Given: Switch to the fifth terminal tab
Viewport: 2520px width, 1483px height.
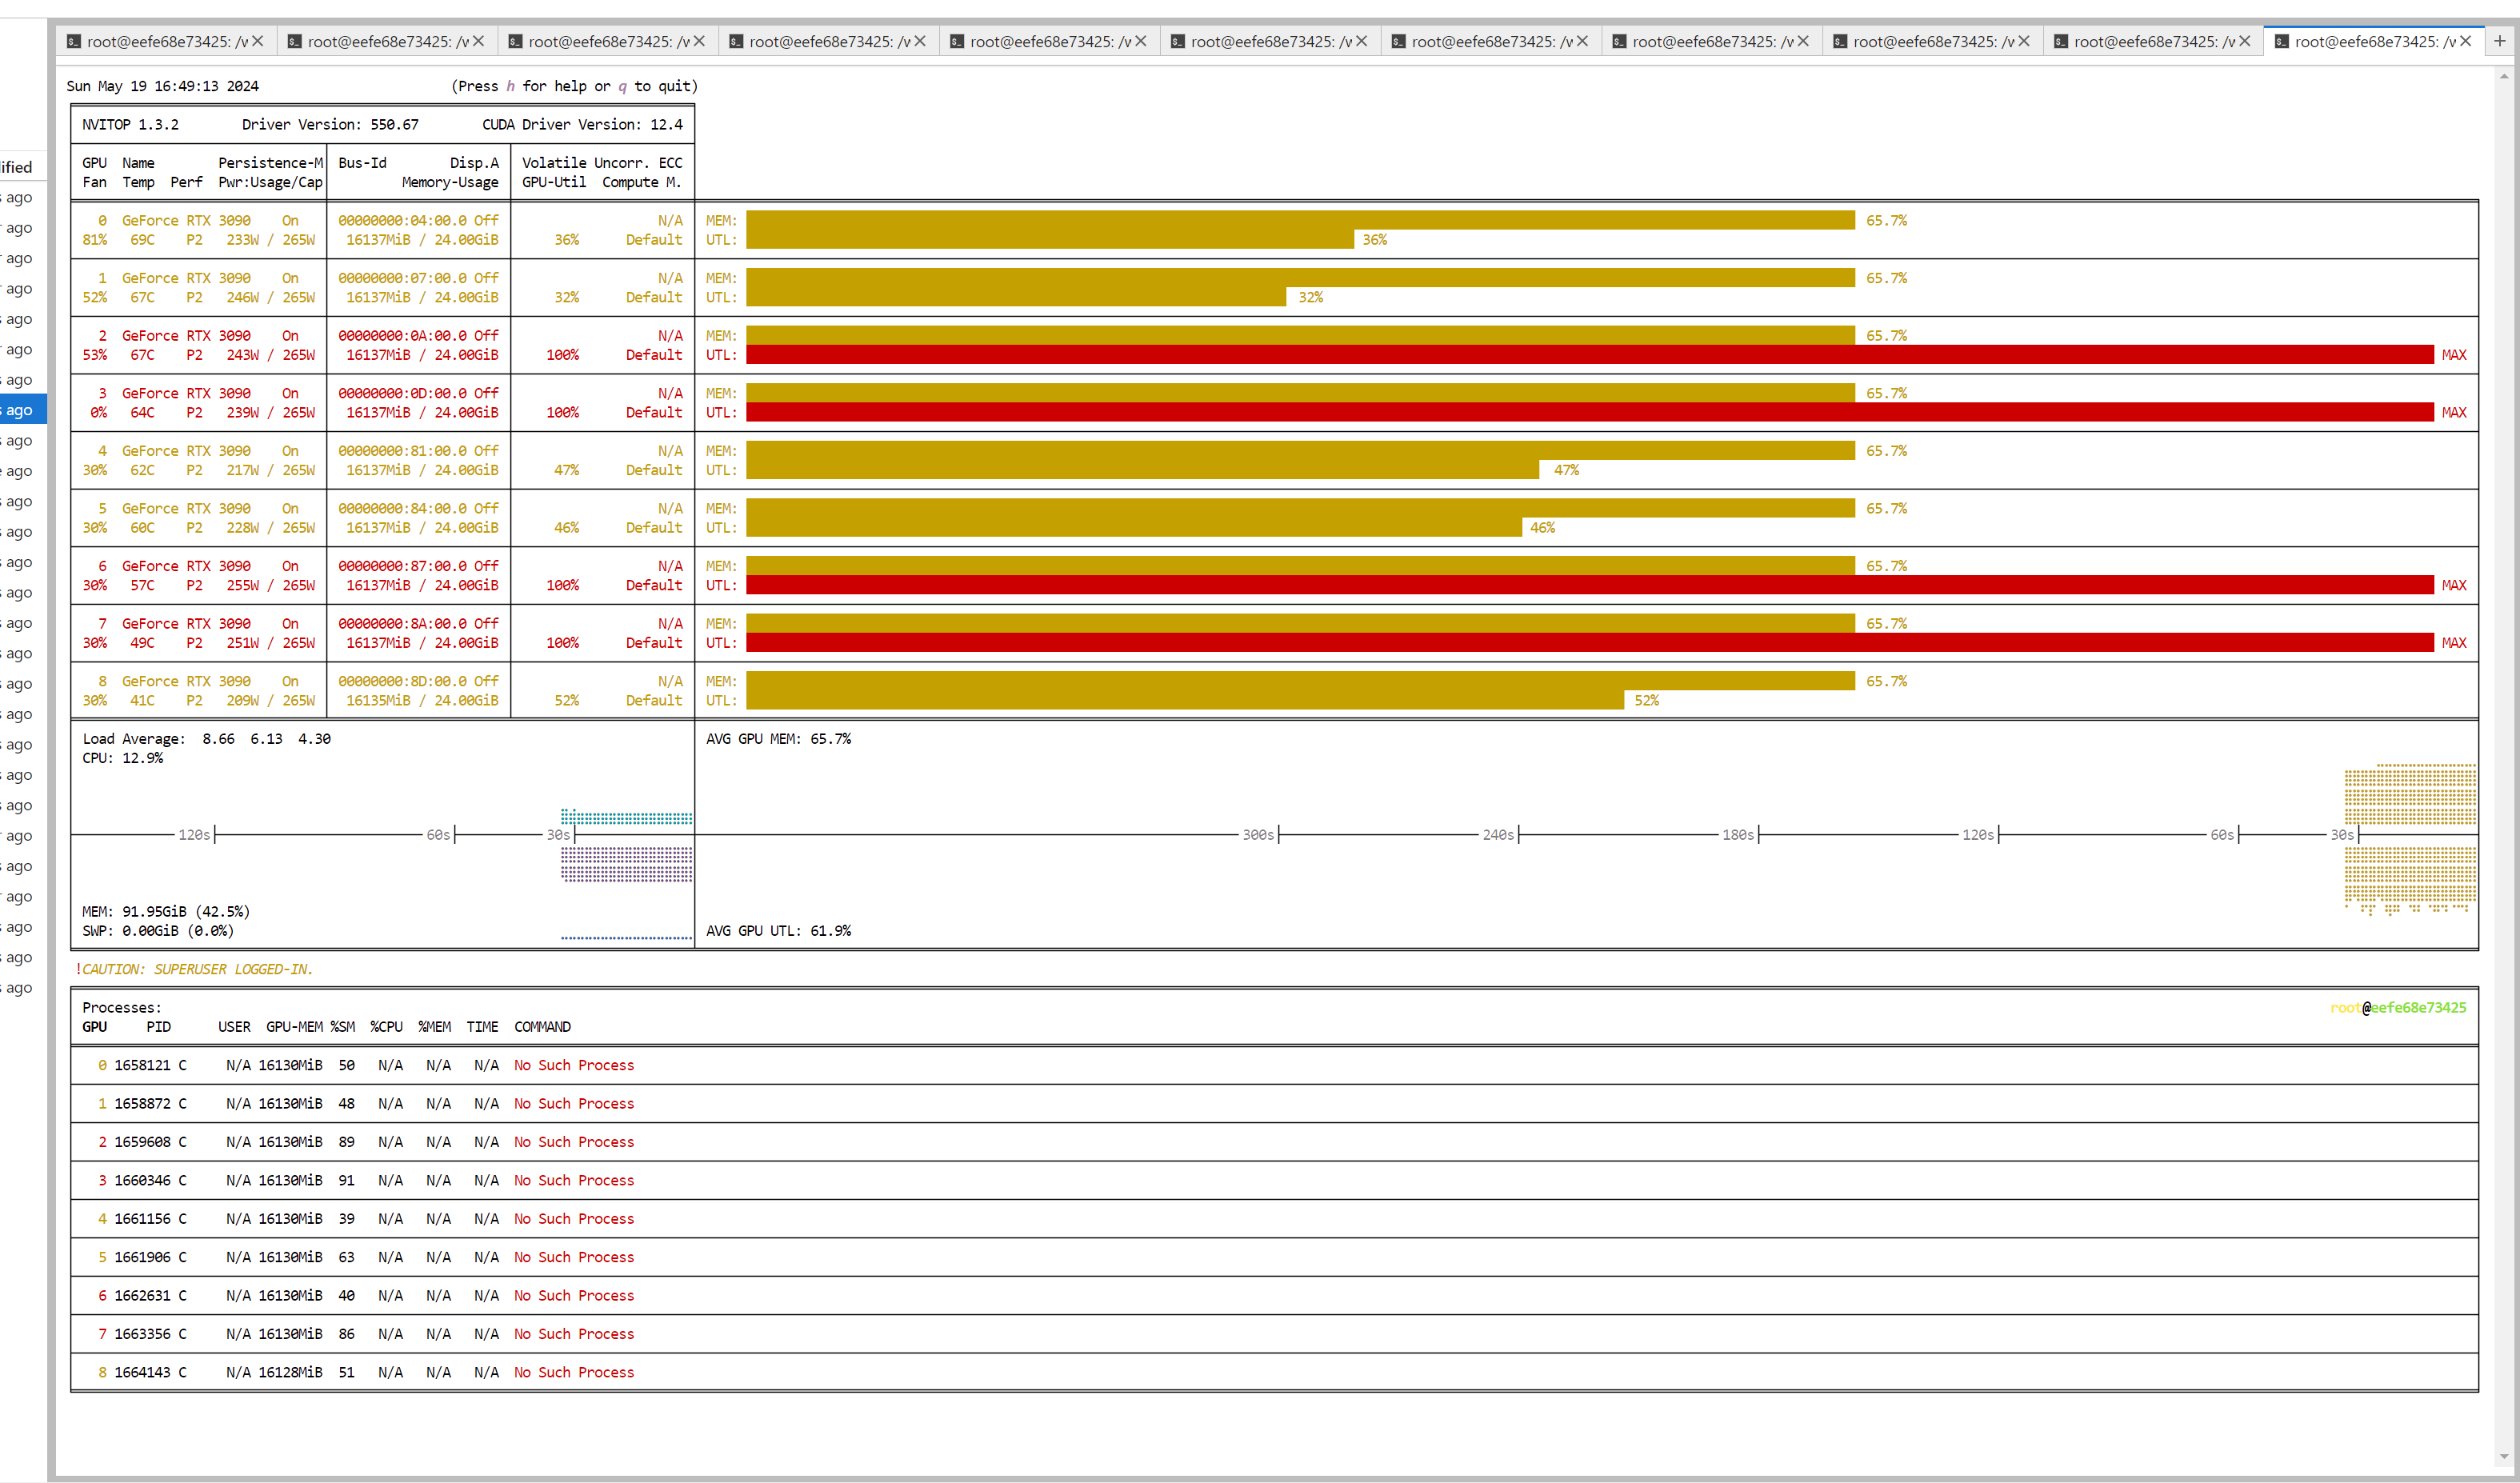Looking at the screenshot, I should click(1049, 42).
